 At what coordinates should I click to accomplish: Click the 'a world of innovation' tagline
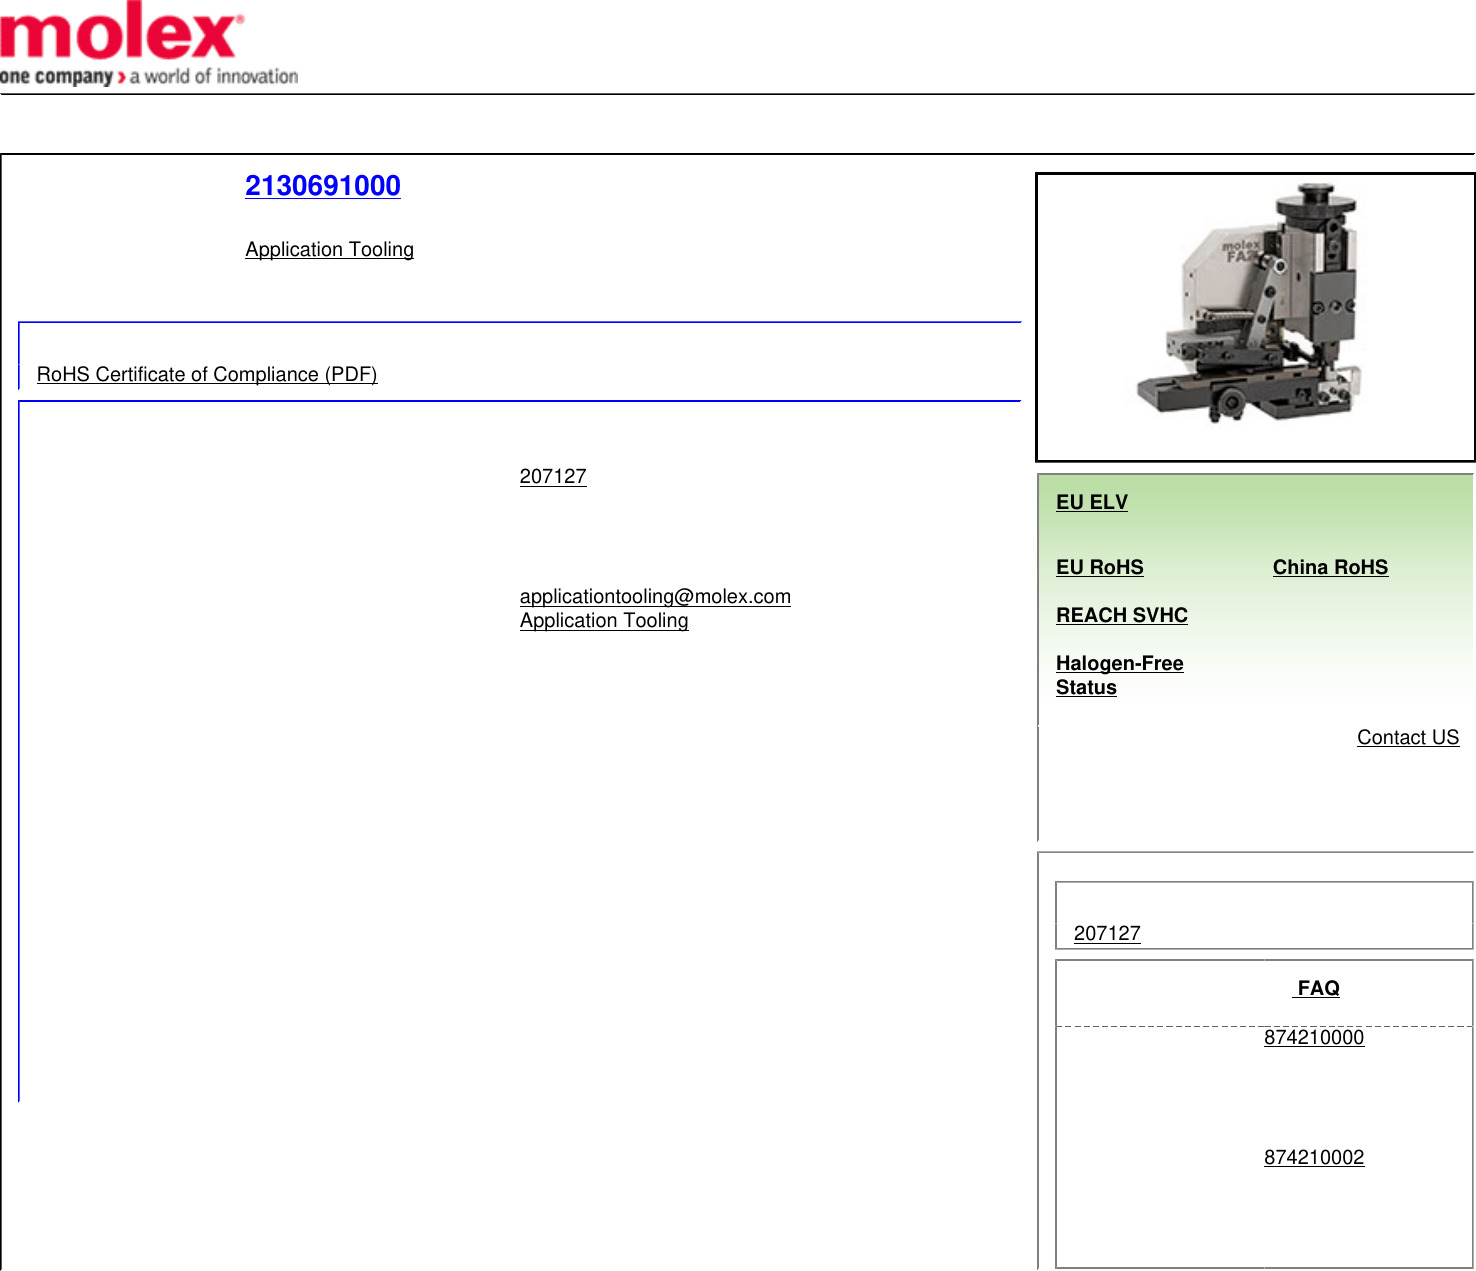[x=214, y=77]
